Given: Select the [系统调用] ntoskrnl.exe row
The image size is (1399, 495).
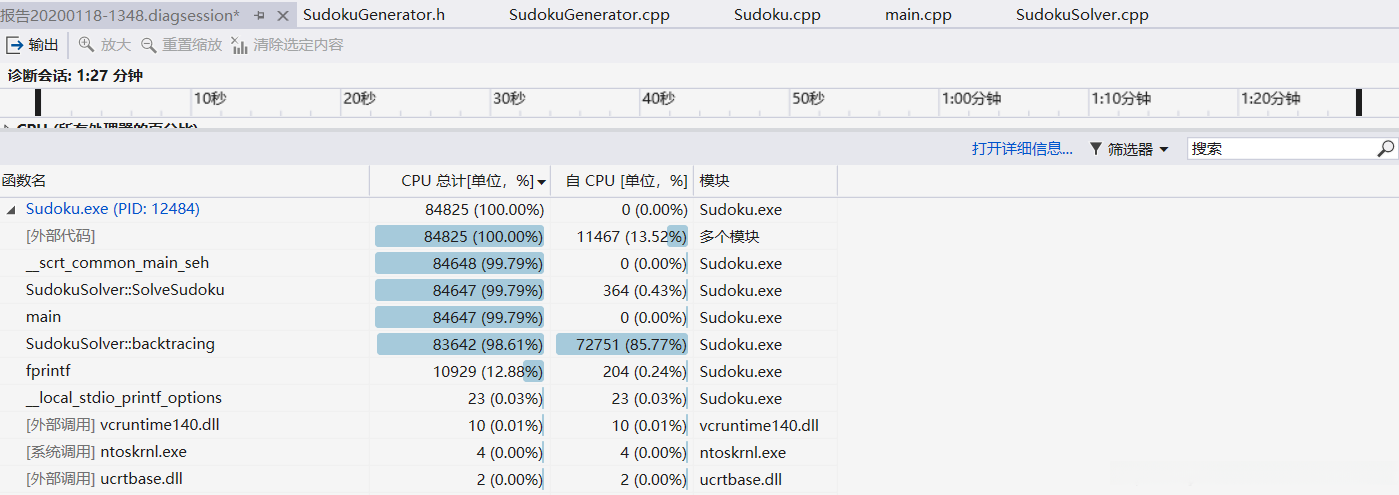Looking at the screenshot, I should click(x=418, y=453).
